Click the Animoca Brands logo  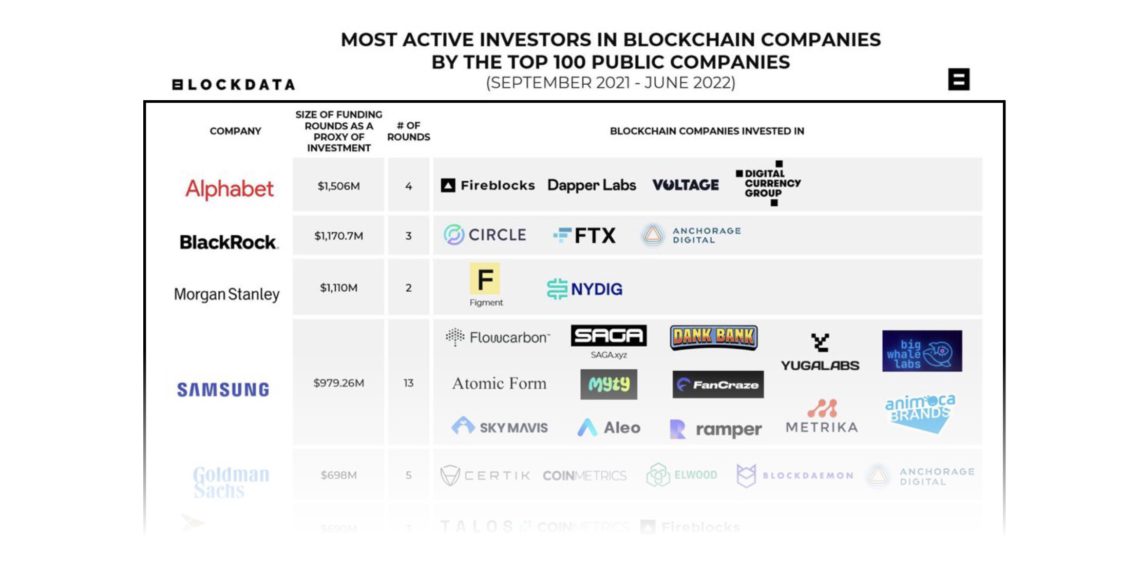point(920,411)
